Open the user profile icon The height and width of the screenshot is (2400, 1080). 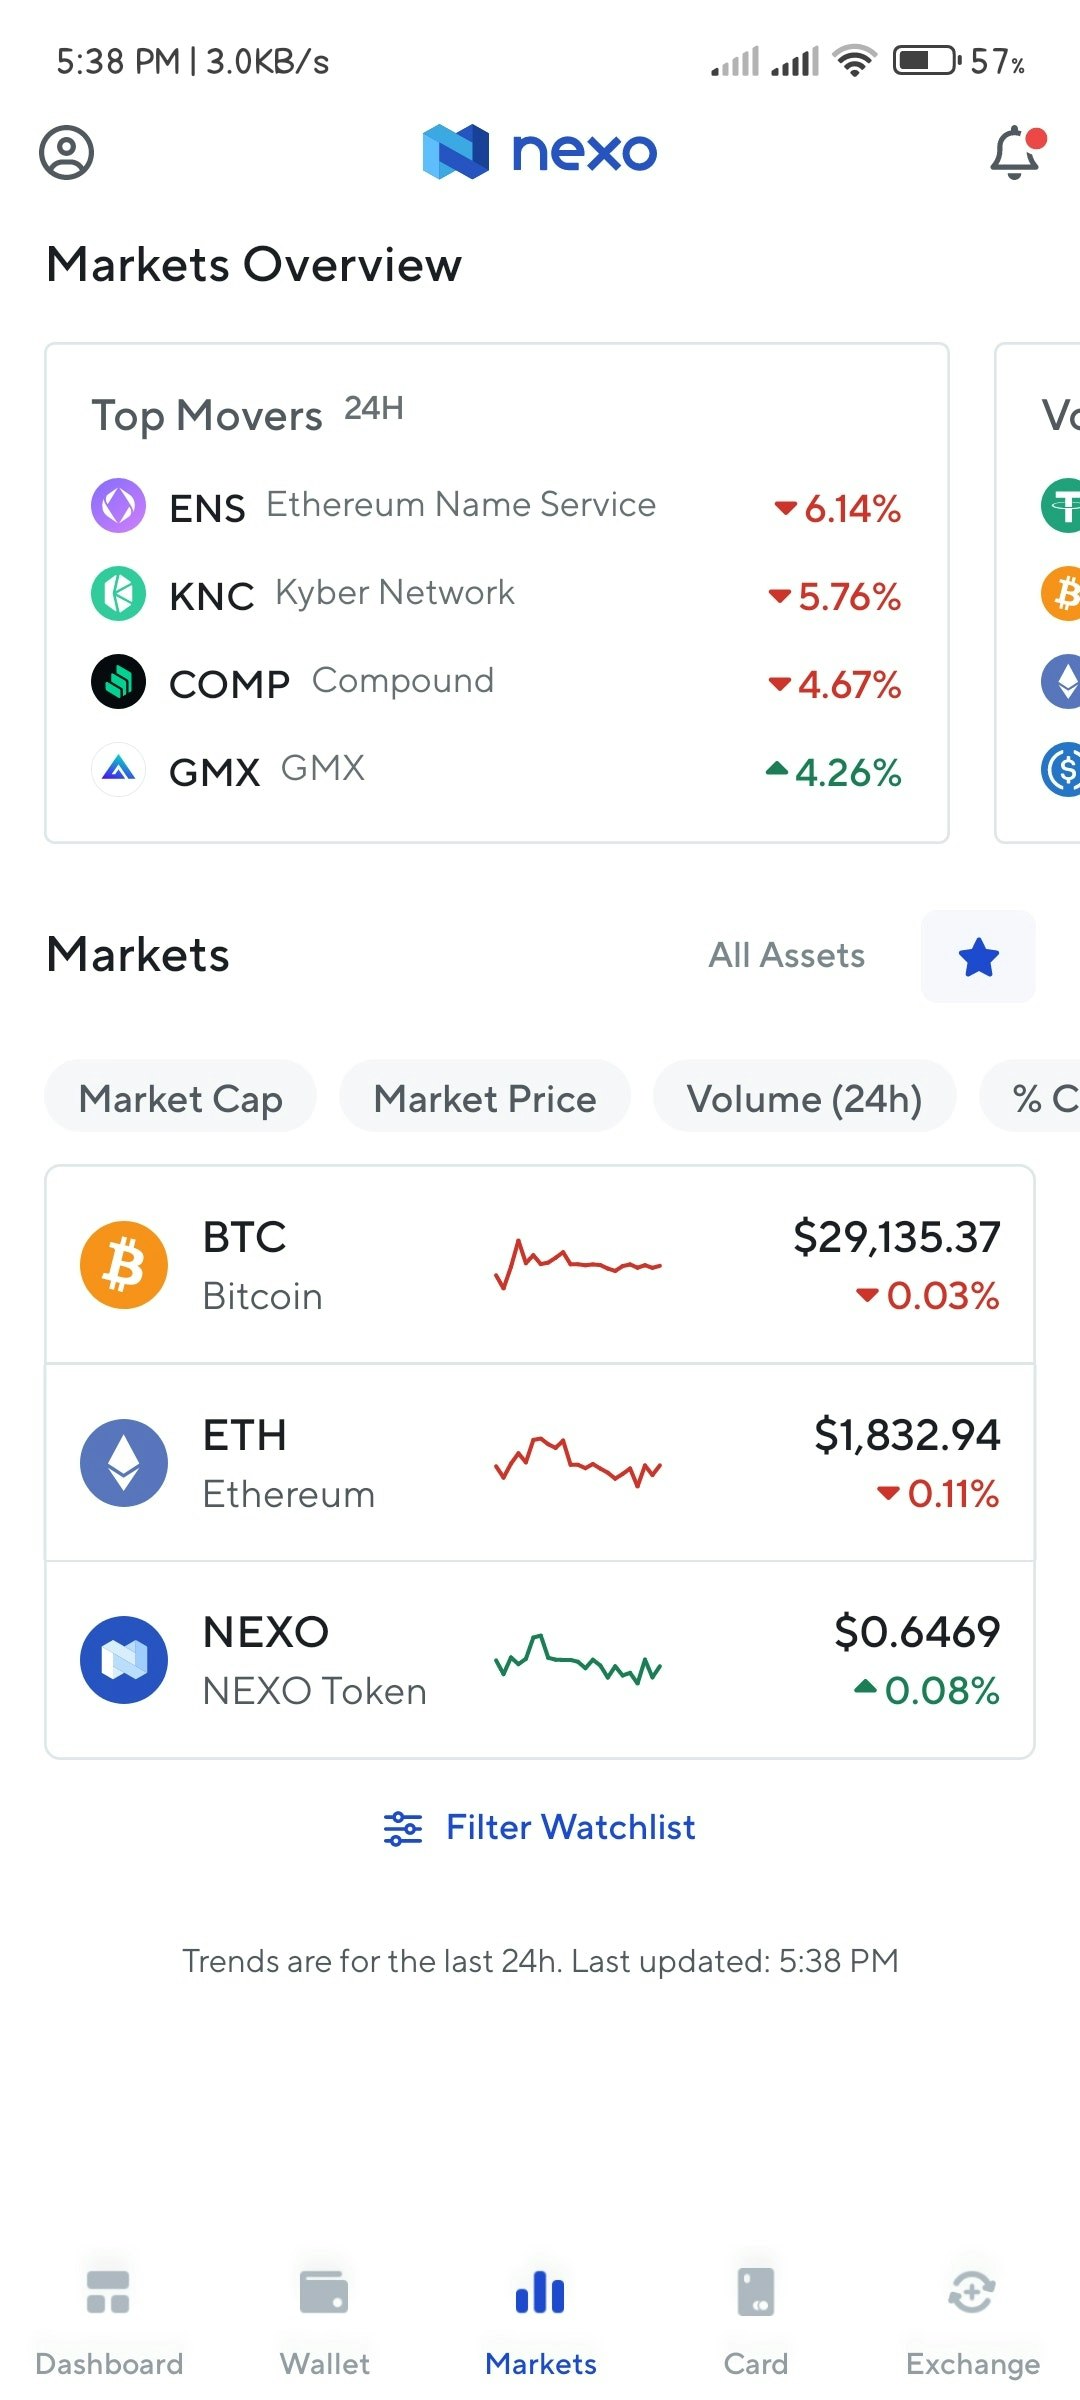(x=66, y=153)
